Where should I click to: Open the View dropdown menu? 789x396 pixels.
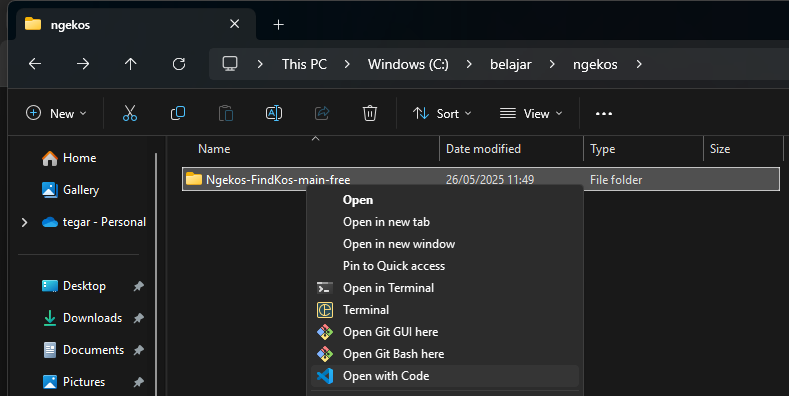click(x=530, y=114)
